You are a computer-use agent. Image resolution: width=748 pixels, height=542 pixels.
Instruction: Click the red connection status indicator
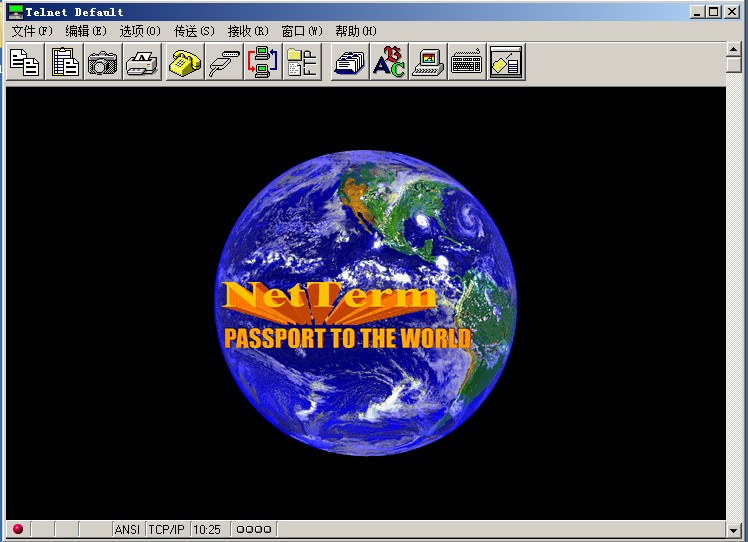coord(18,529)
